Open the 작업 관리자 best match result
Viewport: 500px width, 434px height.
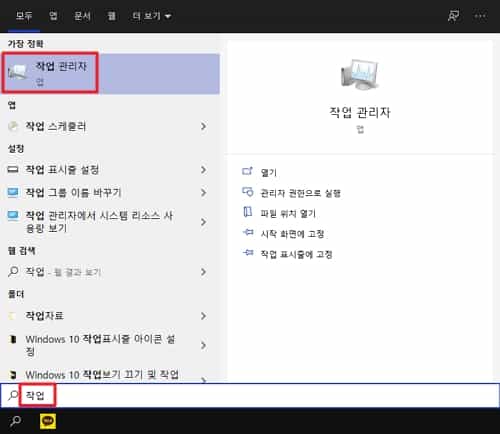tap(110, 73)
